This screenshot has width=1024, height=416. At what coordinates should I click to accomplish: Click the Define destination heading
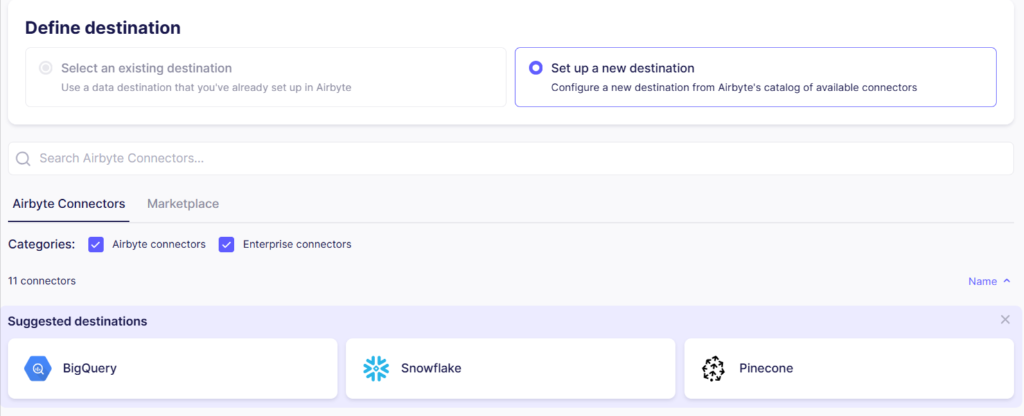[103, 28]
